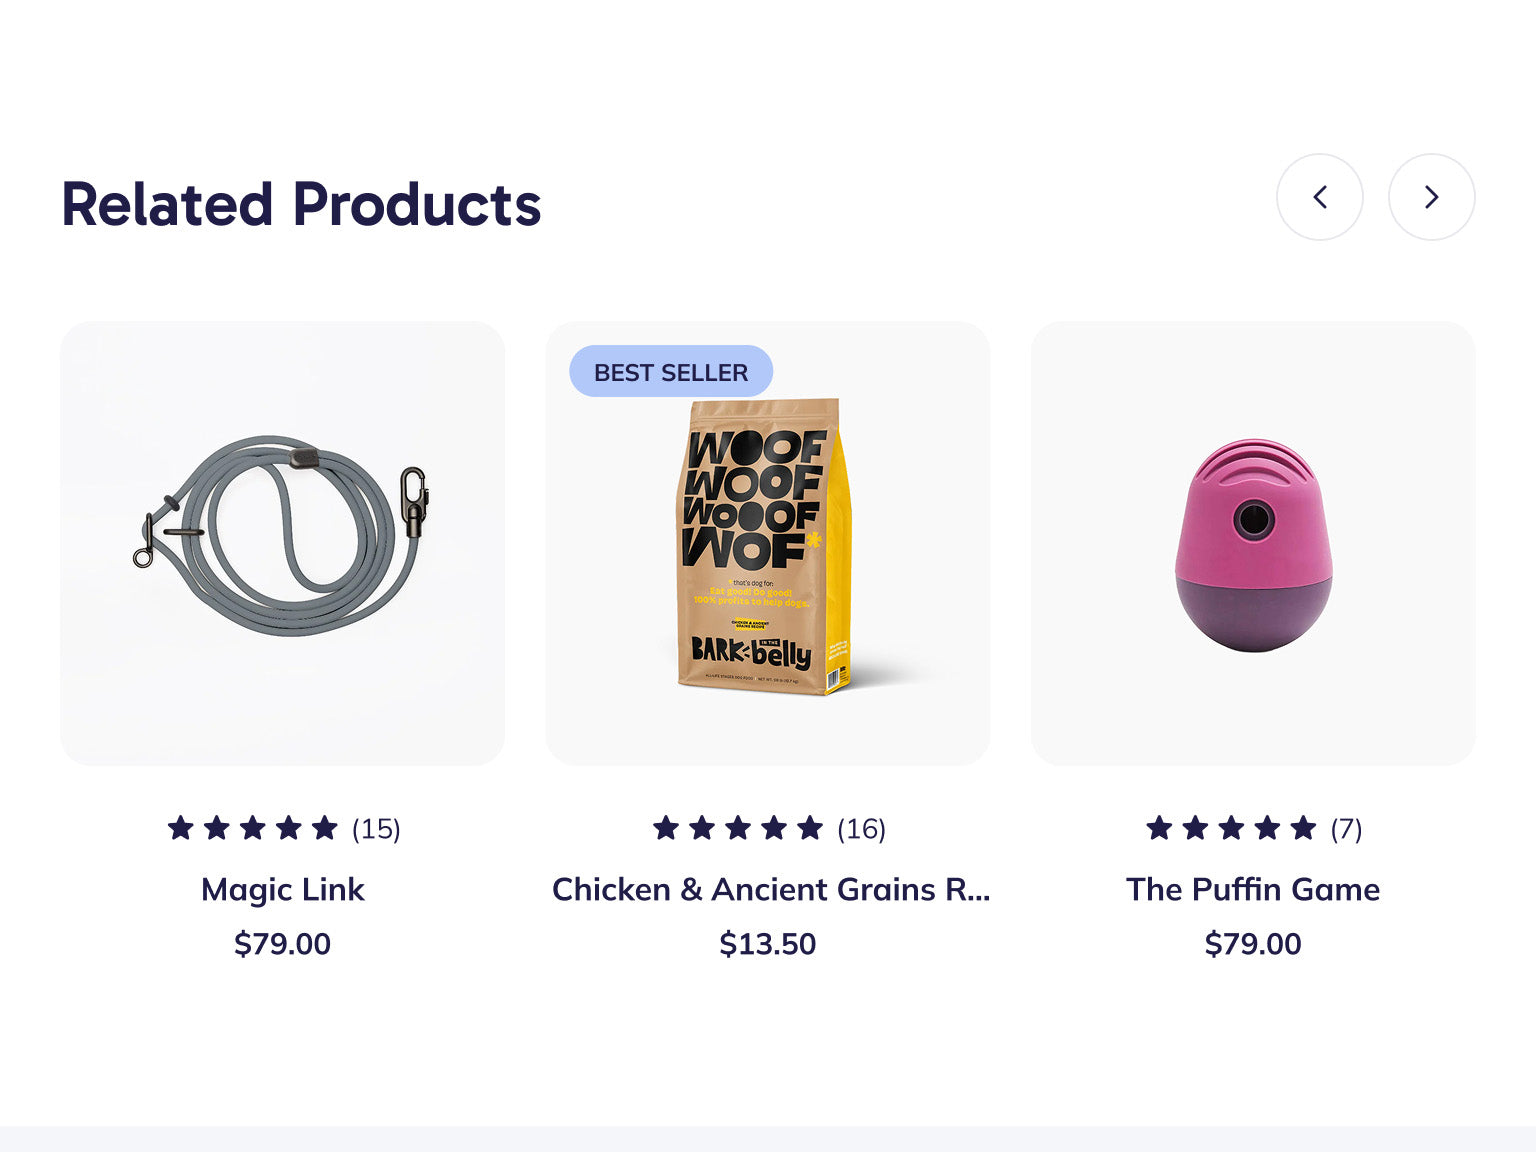Open the (15) reviews count

[x=376, y=829]
